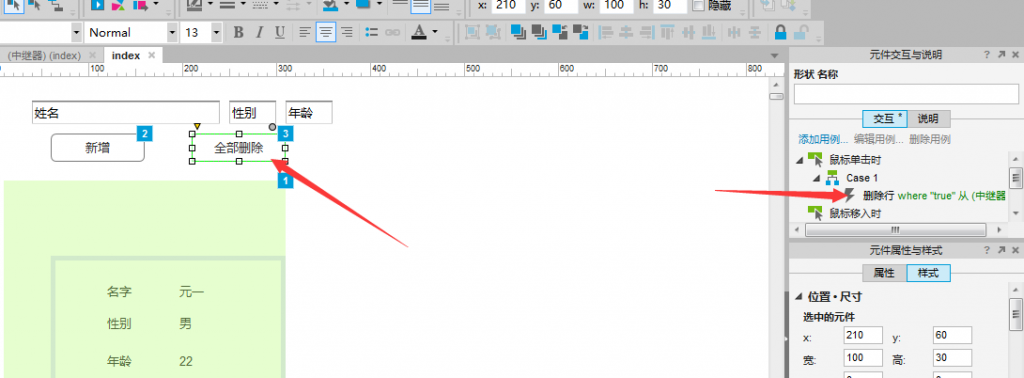Click the 新增 button on canvas

(97, 148)
